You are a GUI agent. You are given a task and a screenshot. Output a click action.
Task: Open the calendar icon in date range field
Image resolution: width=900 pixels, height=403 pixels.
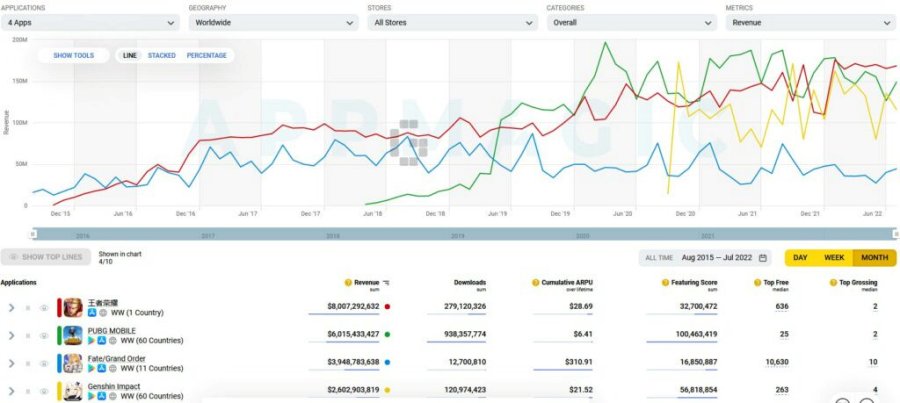coord(763,258)
